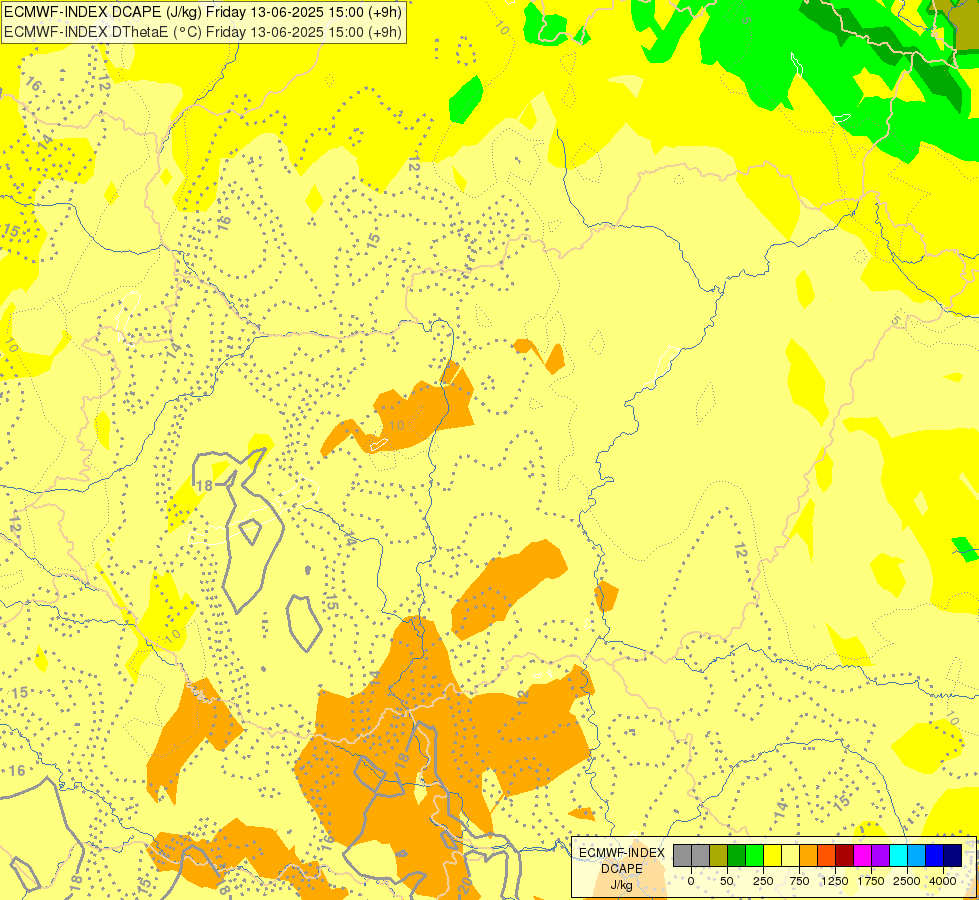Select the olive legend color swatch
The image size is (979, 900).
click(x=719, y=855)
